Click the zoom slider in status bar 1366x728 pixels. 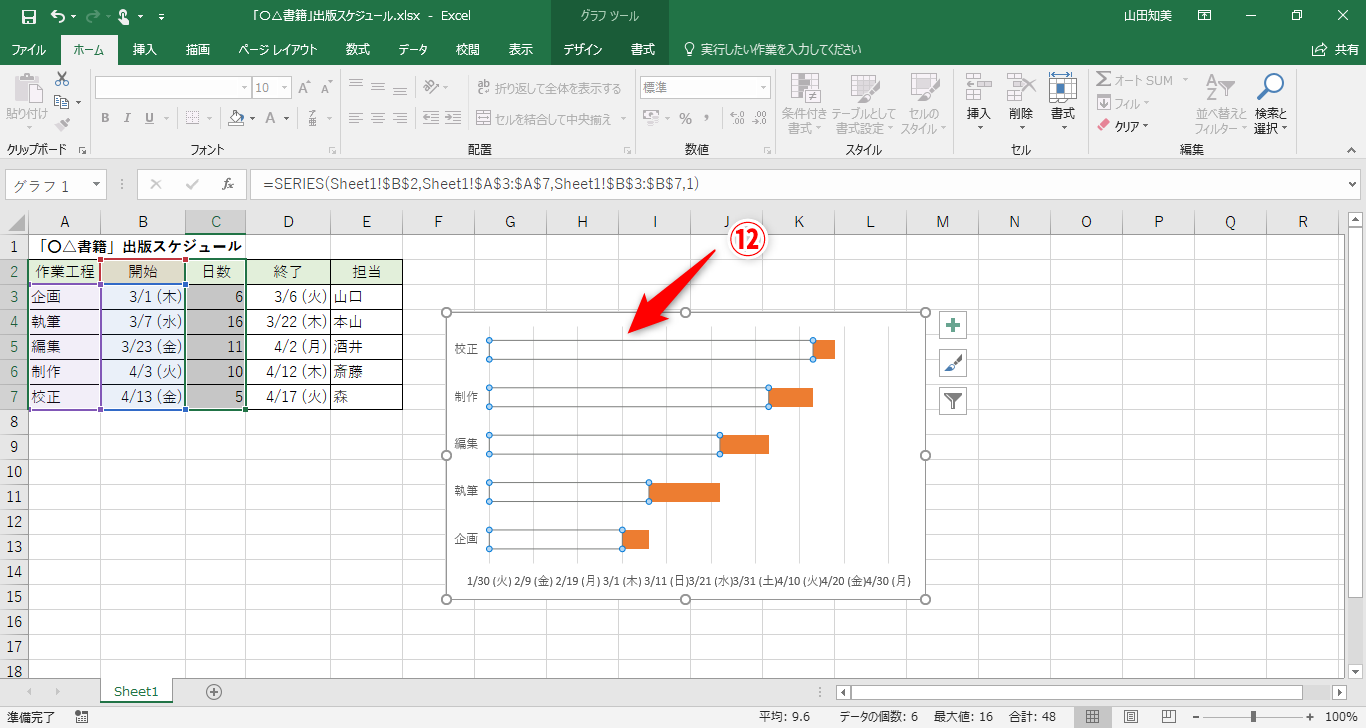tap(1253, 717)
